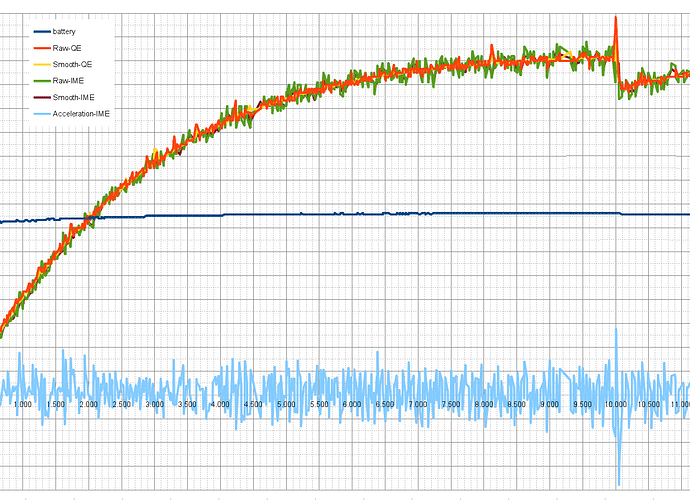Click the 8.000 axis label

(x=484, y=404)
